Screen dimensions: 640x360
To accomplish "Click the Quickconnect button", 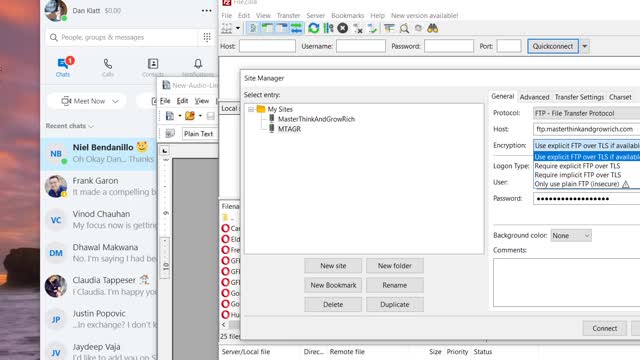I will 553,46.
